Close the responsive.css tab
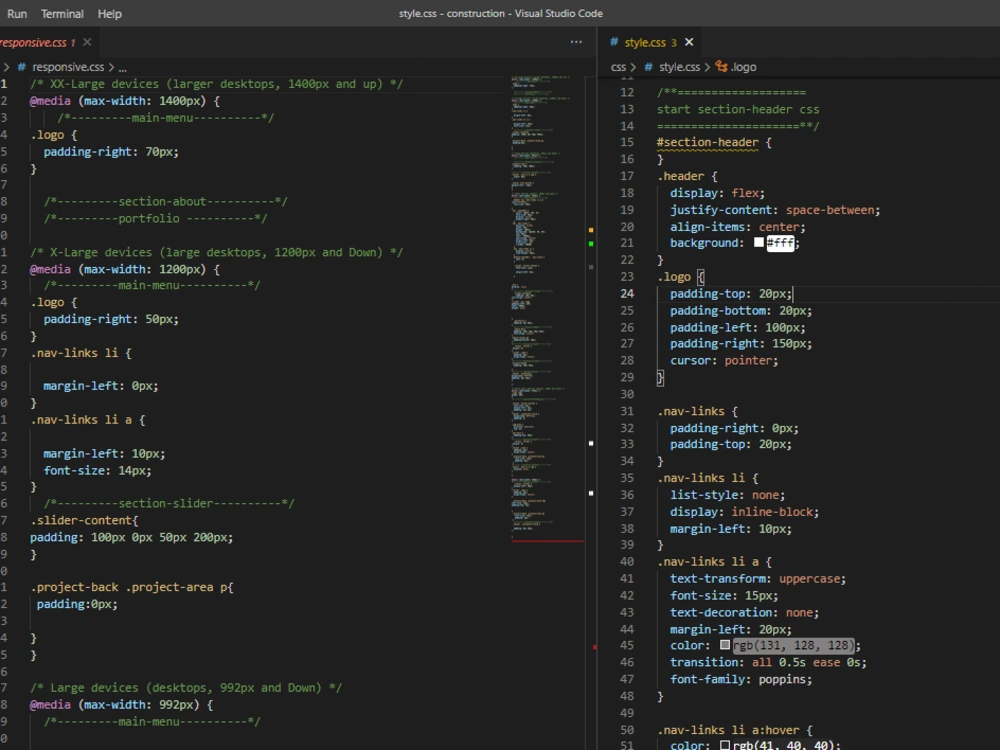 (87, 42)
